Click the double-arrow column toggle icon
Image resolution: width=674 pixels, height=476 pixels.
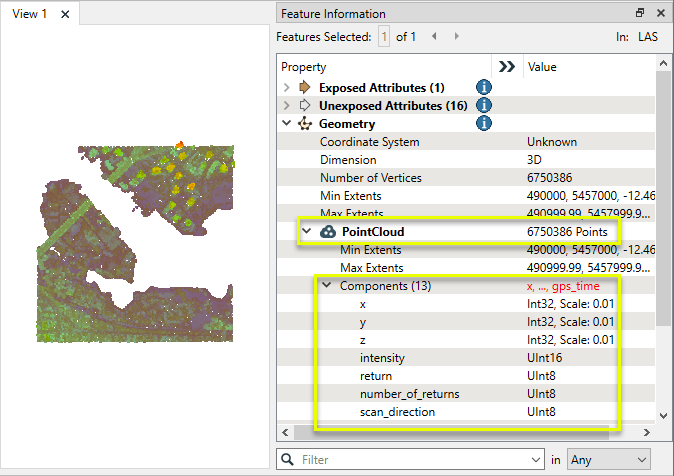coord(507,67)
